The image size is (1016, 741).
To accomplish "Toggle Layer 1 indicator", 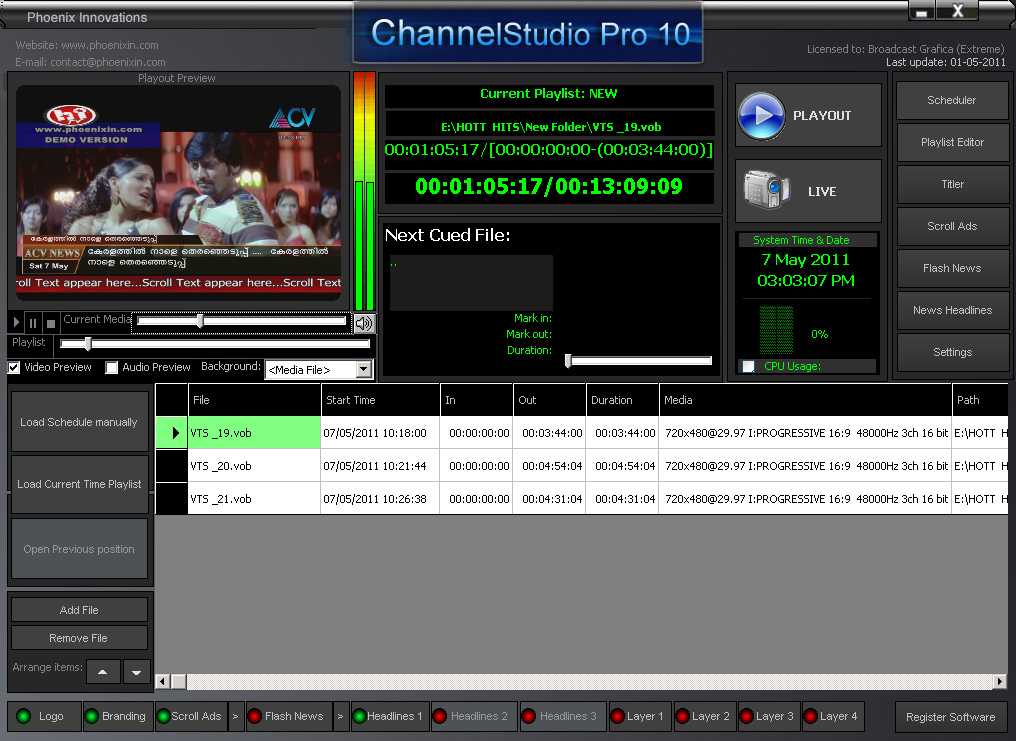I will point(618,716).
